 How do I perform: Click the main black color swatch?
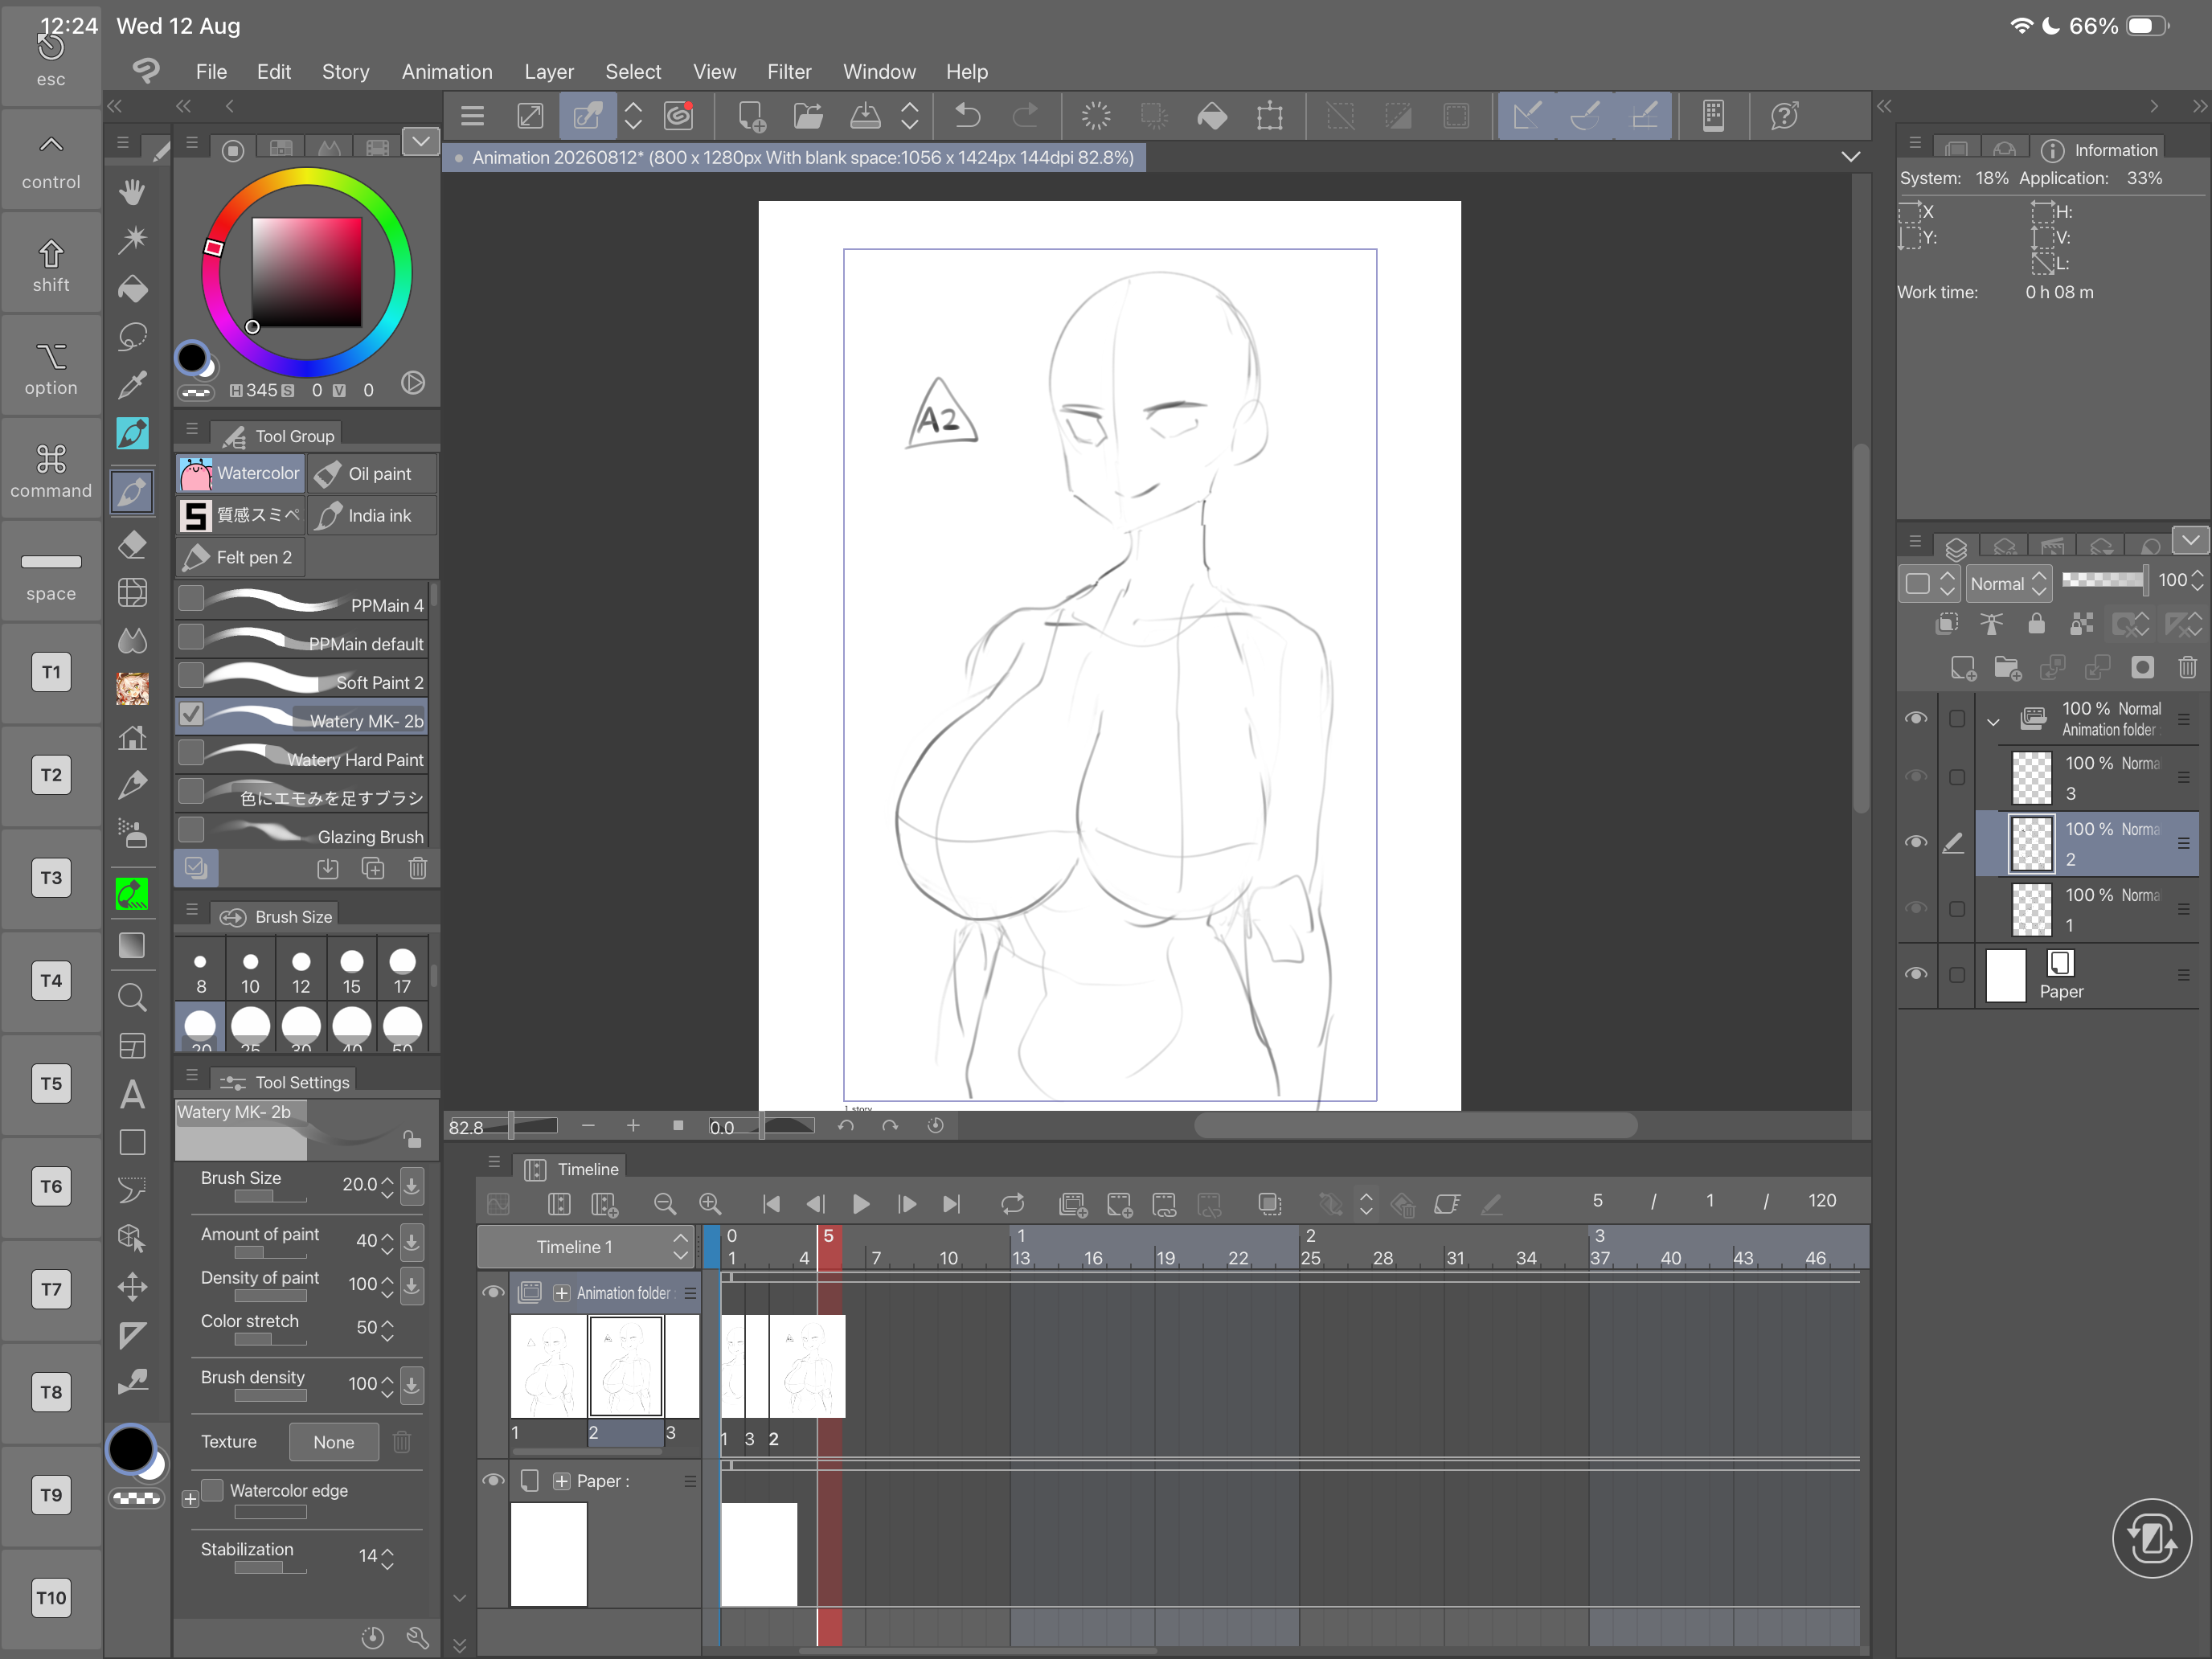point(131,1449)
